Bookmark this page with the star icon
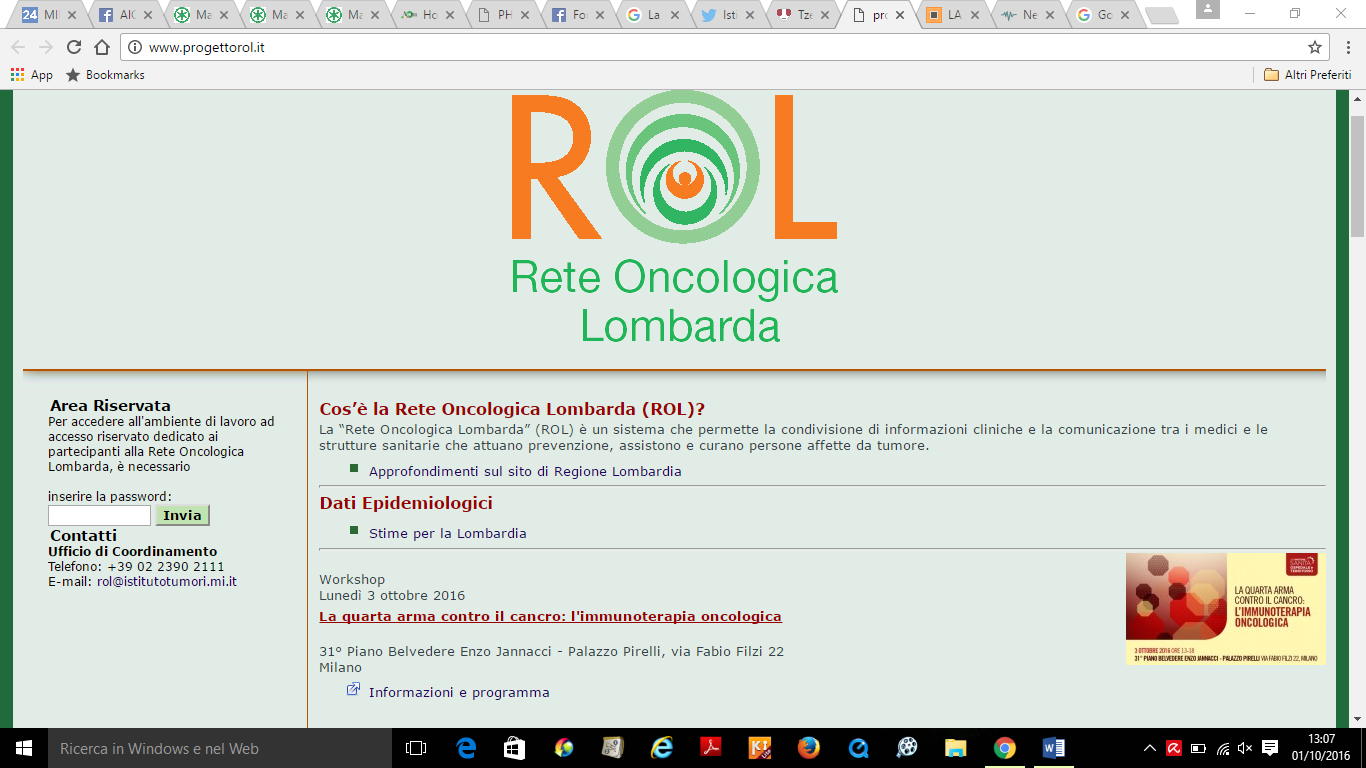 [x=1315, y=47]
